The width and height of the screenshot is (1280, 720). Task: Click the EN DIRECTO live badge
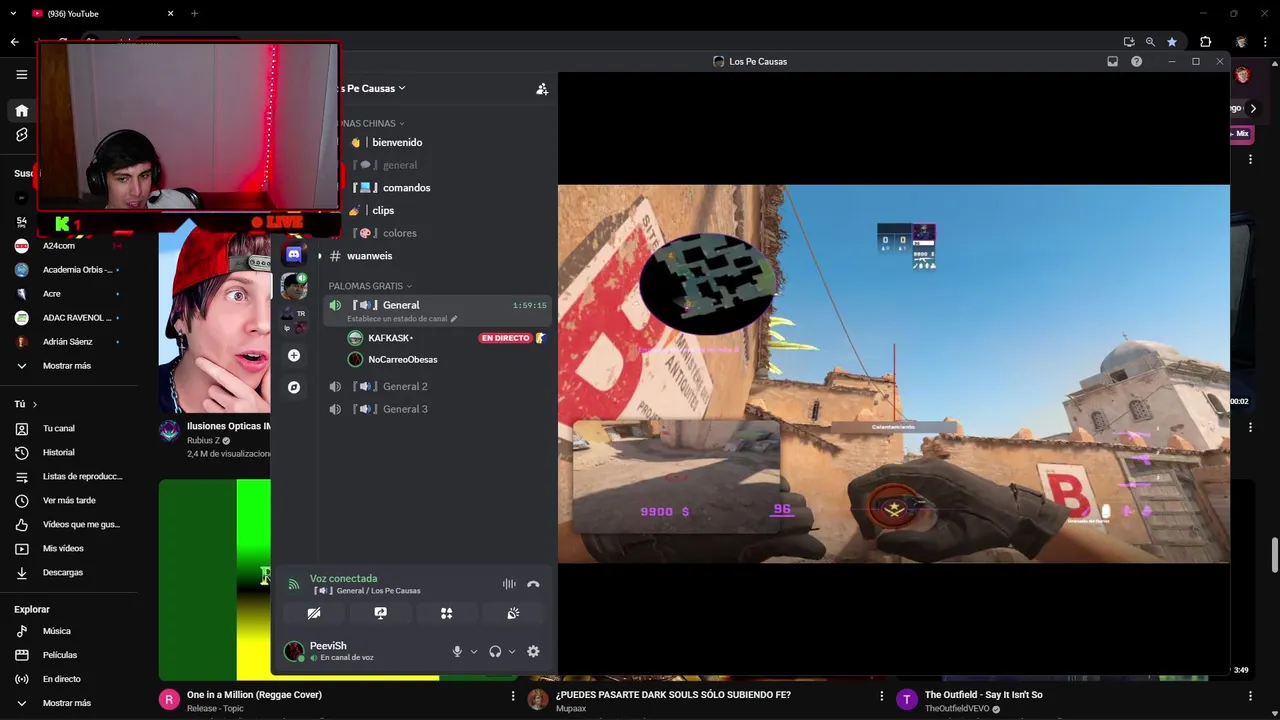click(505, 338)
